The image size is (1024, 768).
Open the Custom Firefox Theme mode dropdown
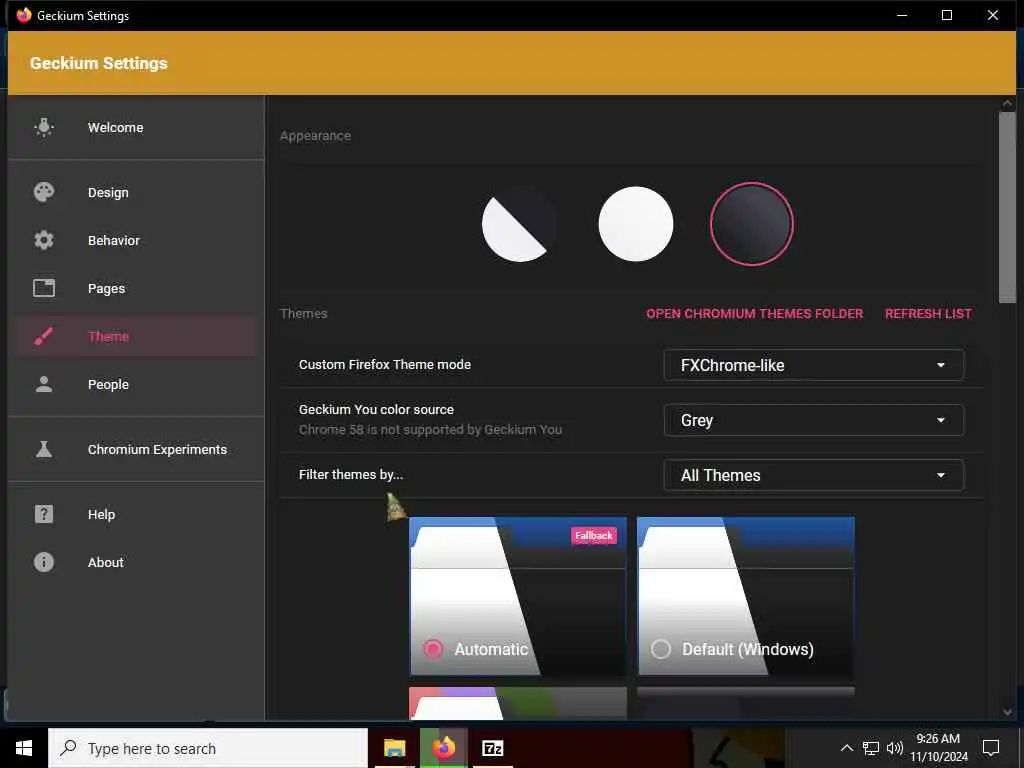(x=814, y=365)
